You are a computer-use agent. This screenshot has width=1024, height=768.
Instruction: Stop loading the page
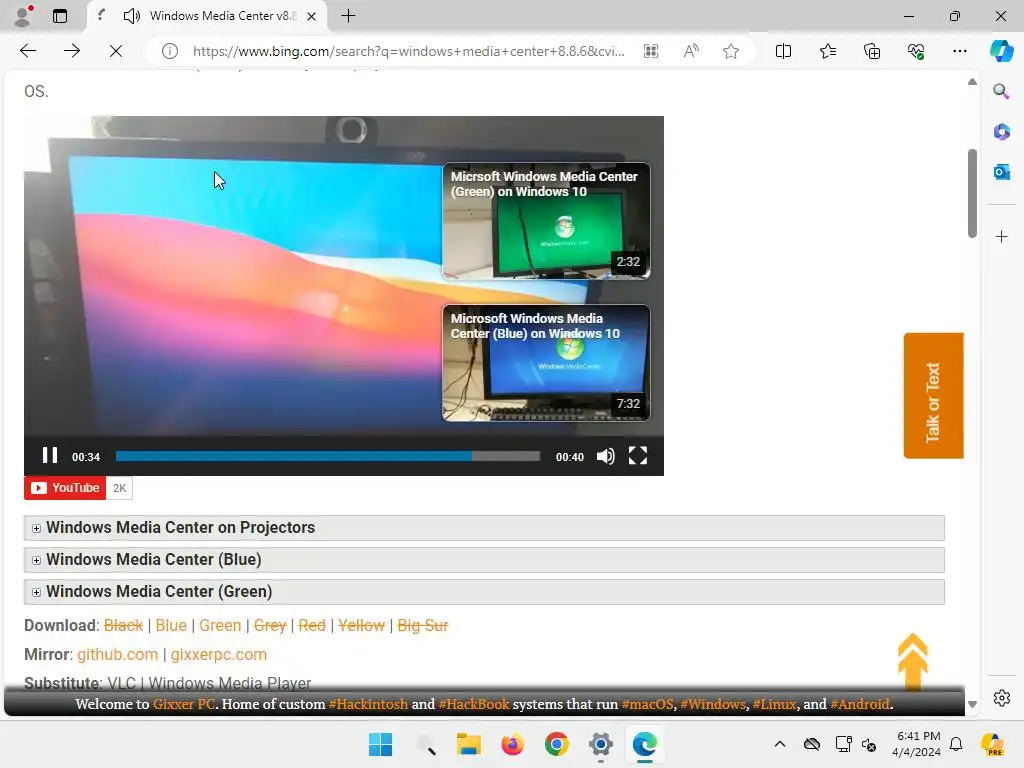(x=116, y=51)
